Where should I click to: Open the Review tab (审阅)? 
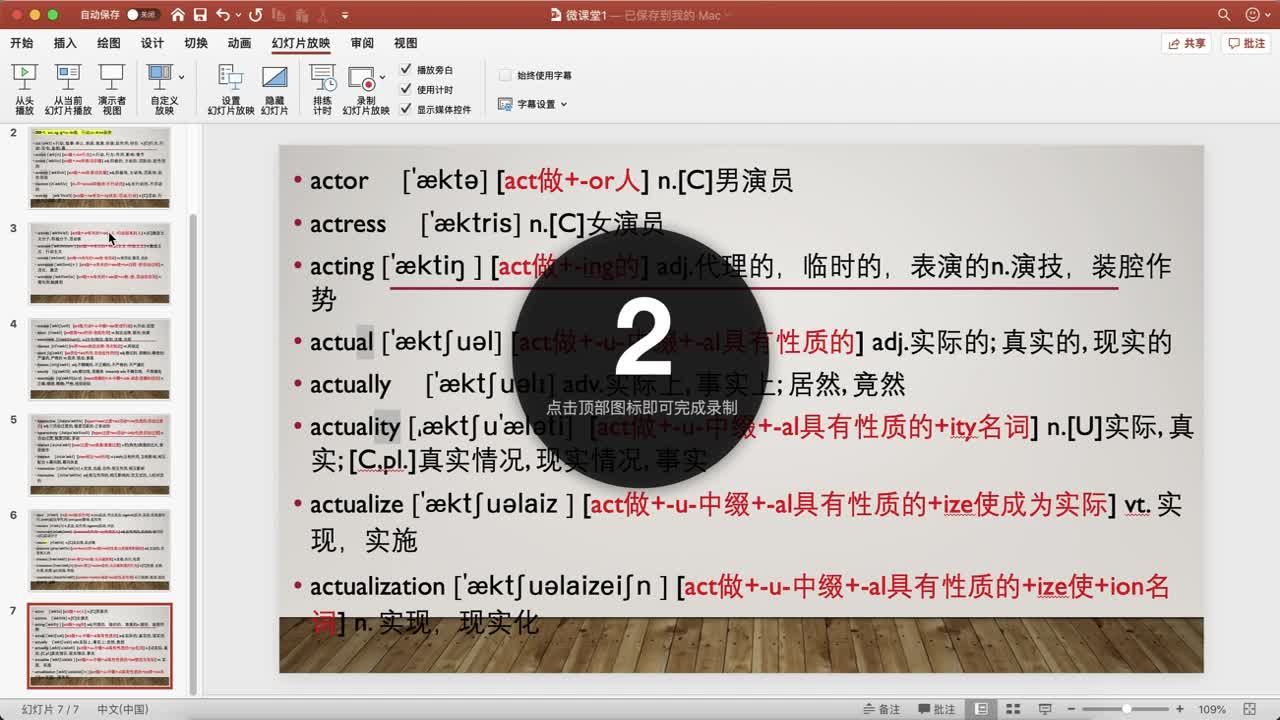(362, 43)
